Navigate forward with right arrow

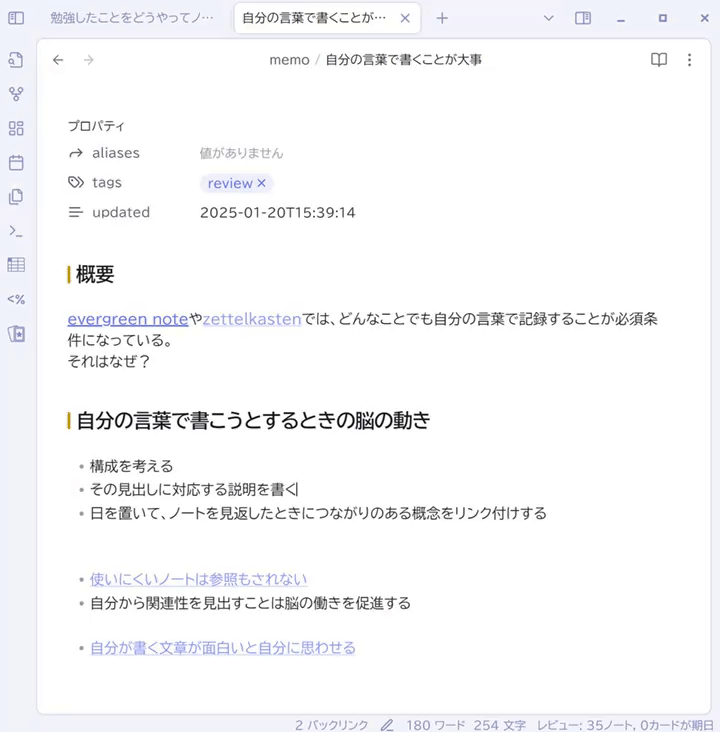pos(89,60)
